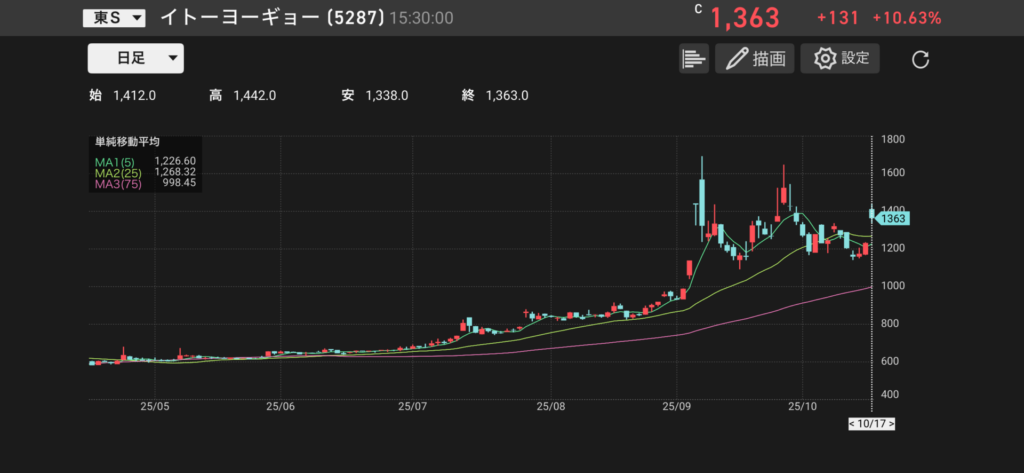Viewport: 1024px width, 473px height.
Task: Expand the 日足 timeframe dropdown
Action: (x=135, y=59)
